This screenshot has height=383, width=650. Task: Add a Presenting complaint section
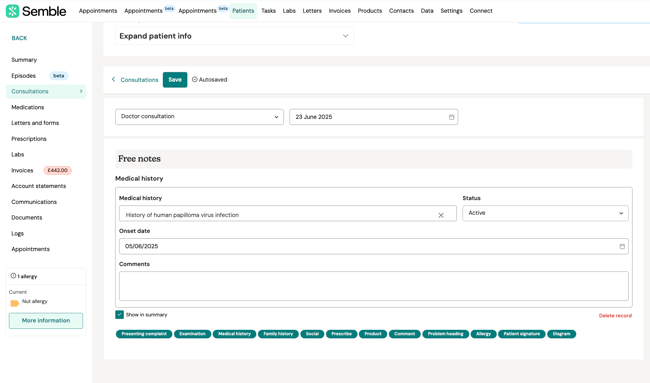pos(144,334)
